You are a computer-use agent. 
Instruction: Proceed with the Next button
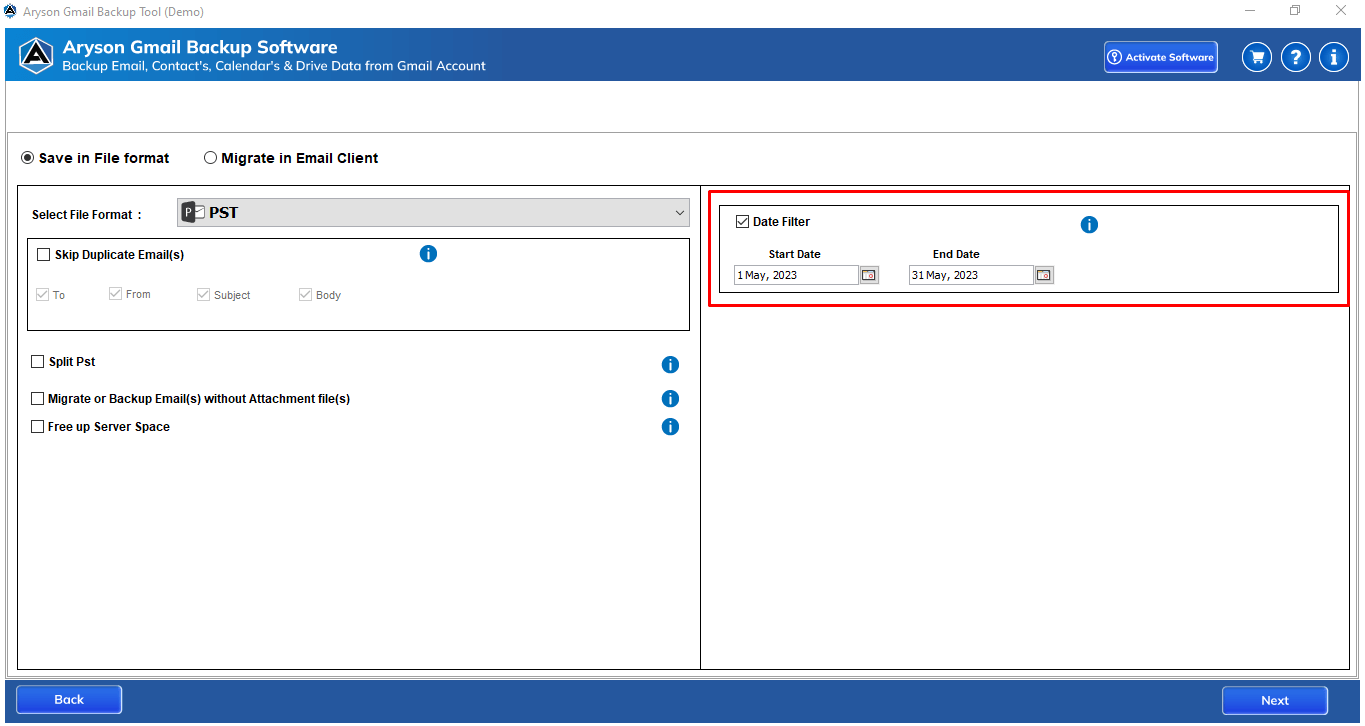(x=1275, y=701)
